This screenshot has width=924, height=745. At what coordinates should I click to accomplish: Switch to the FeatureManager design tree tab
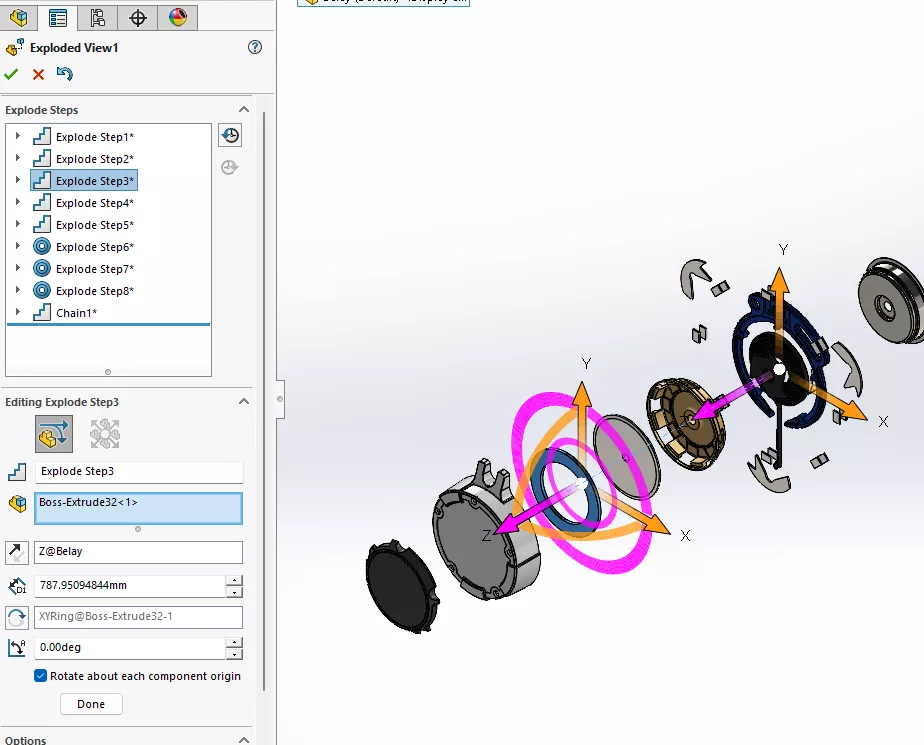tap(19, 17)
